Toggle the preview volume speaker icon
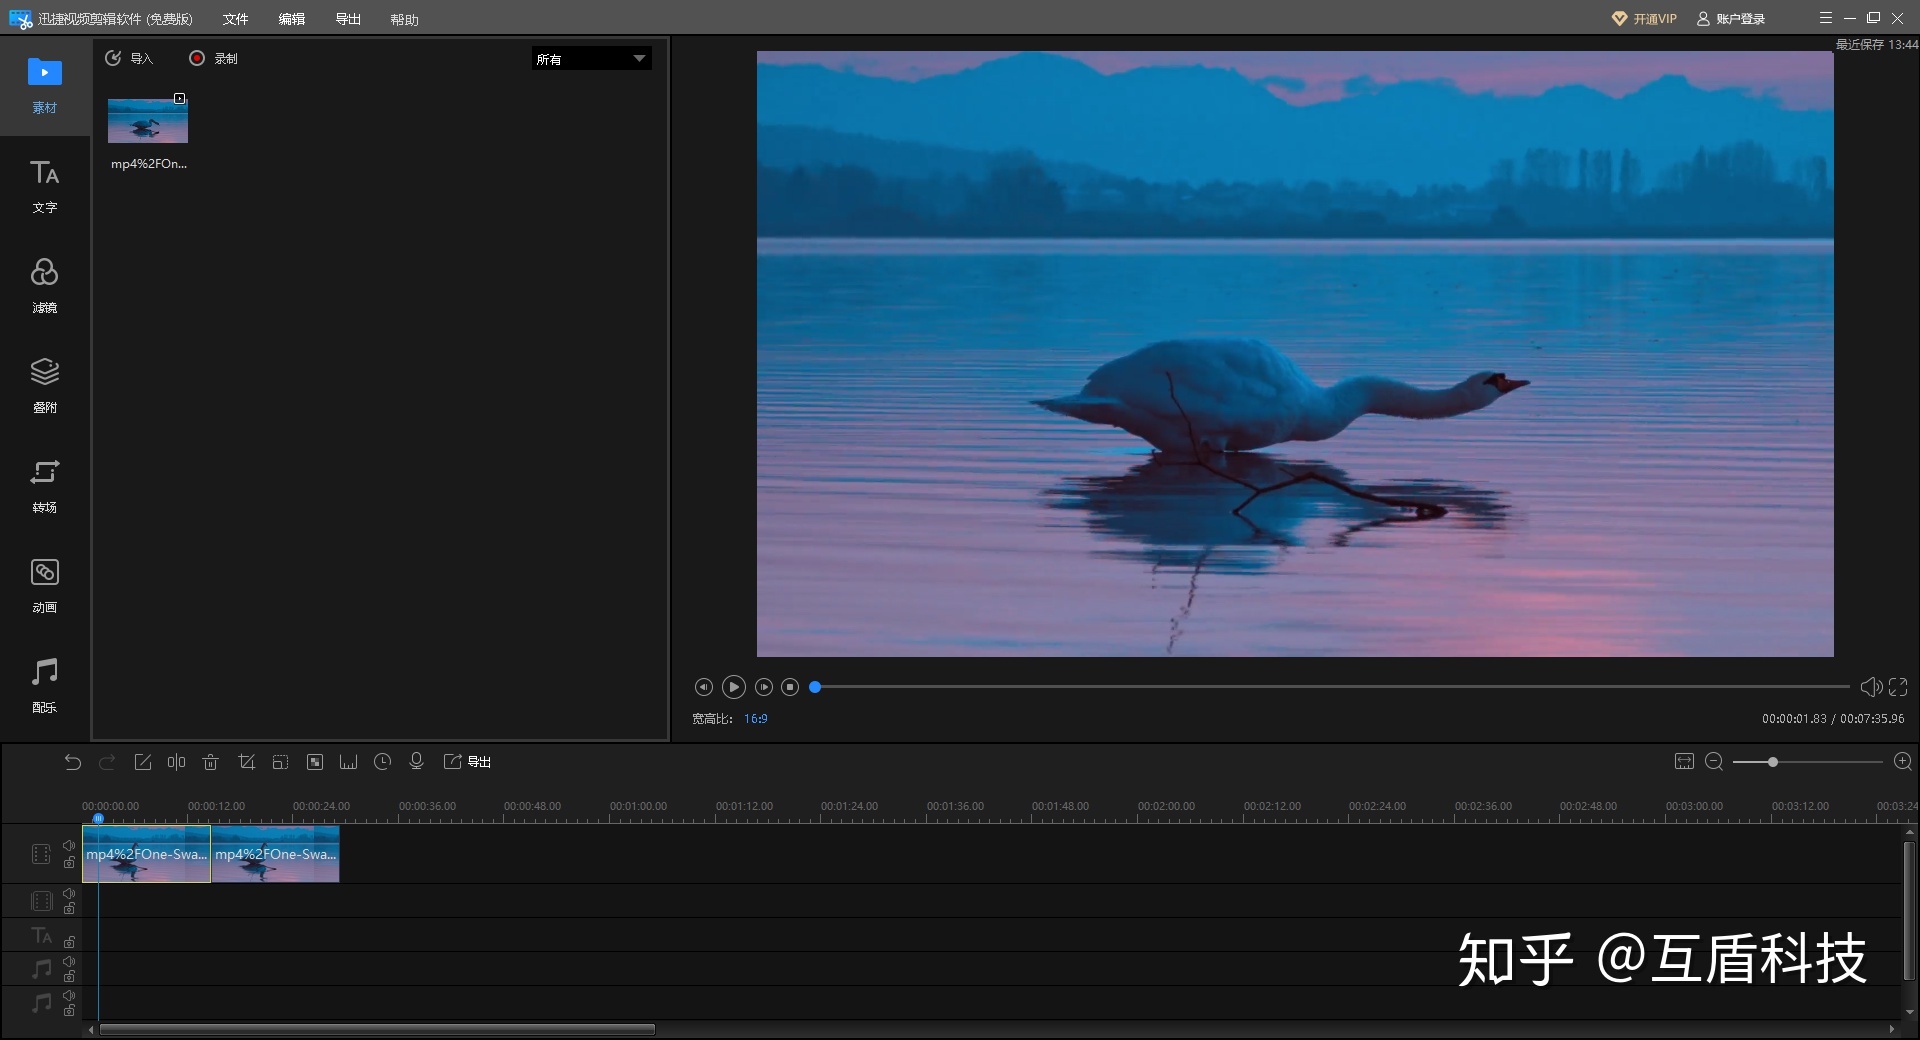 pyautogui.click(x=1870, y=687)
